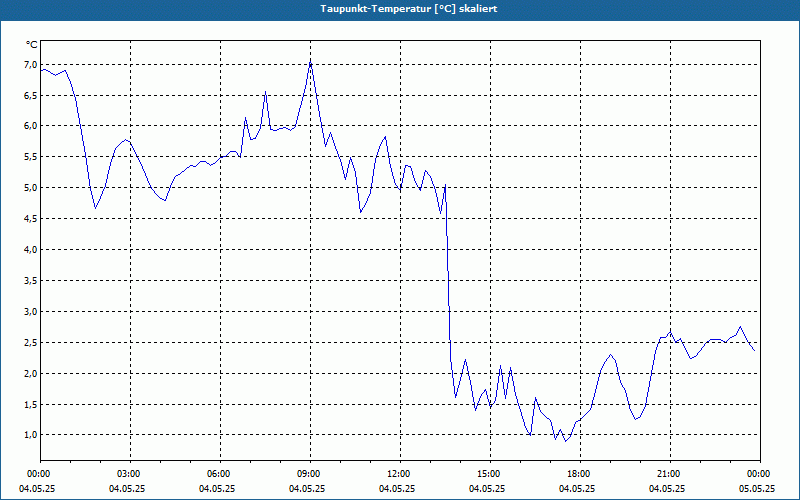Choose the 04.05.25 date under 21:00
800x500 pixels.
[667, 489]
